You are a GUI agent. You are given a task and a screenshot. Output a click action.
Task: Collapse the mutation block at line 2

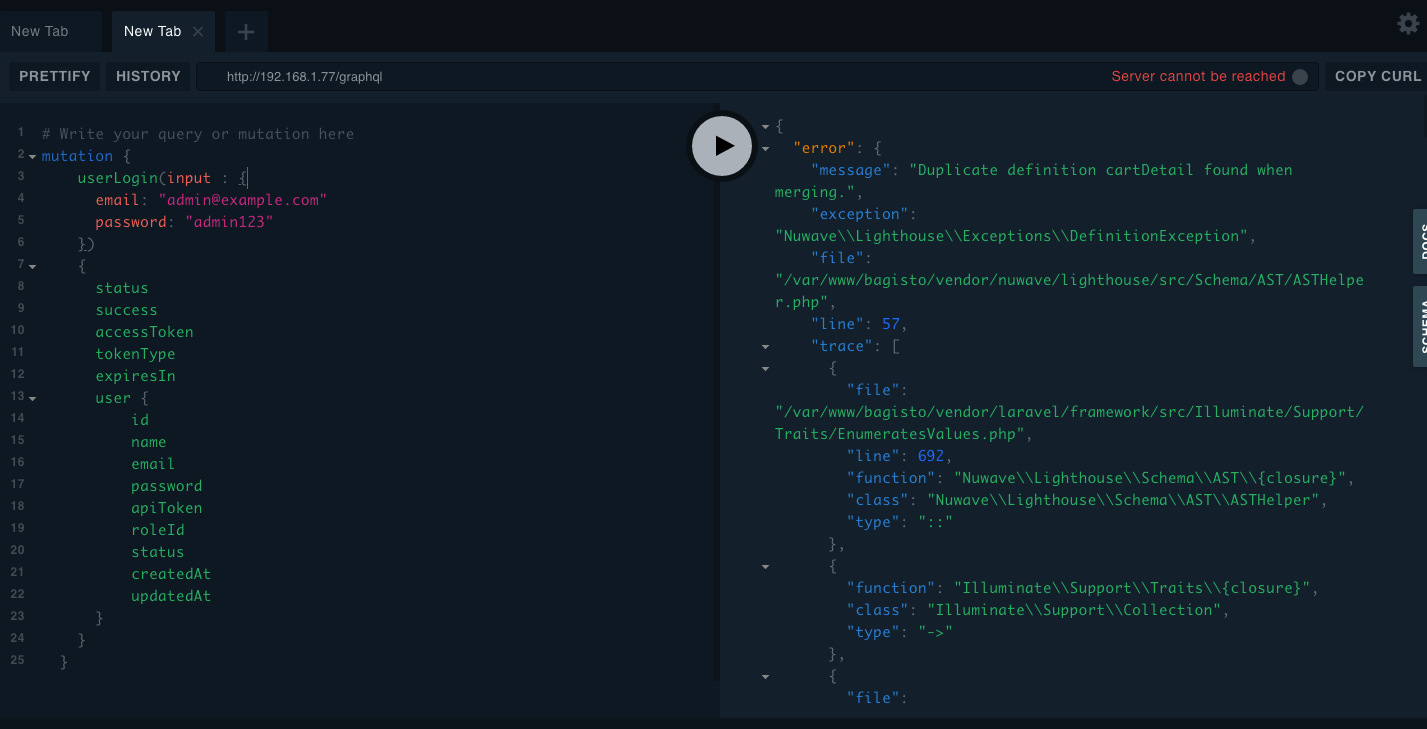[32, 157]
